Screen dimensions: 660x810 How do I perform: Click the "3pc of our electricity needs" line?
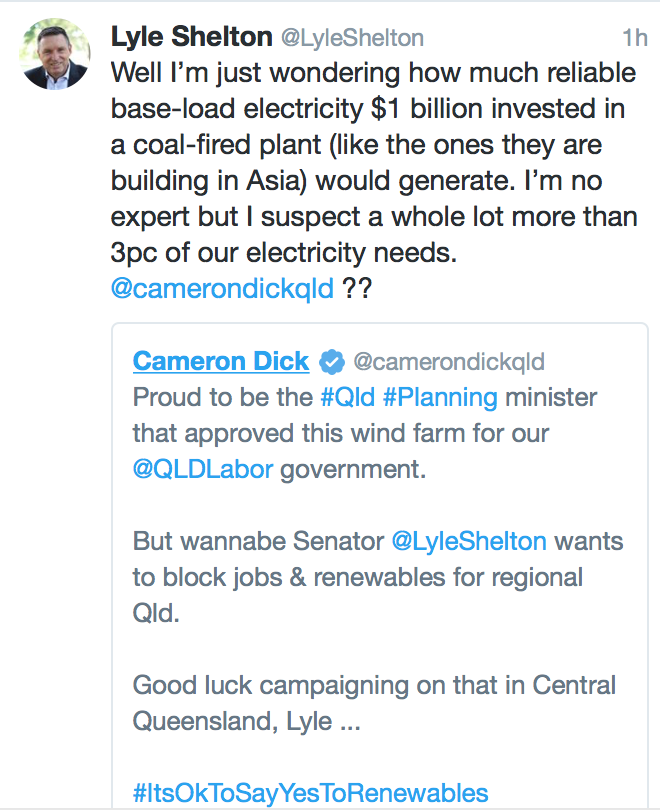(x=284, y=253)
